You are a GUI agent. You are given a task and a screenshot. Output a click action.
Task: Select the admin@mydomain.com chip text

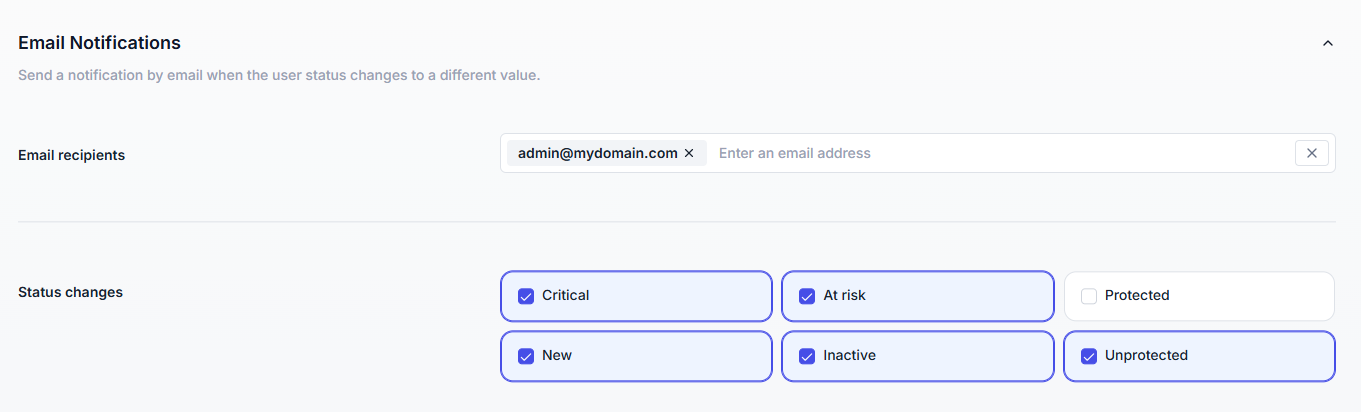[598, 153]
